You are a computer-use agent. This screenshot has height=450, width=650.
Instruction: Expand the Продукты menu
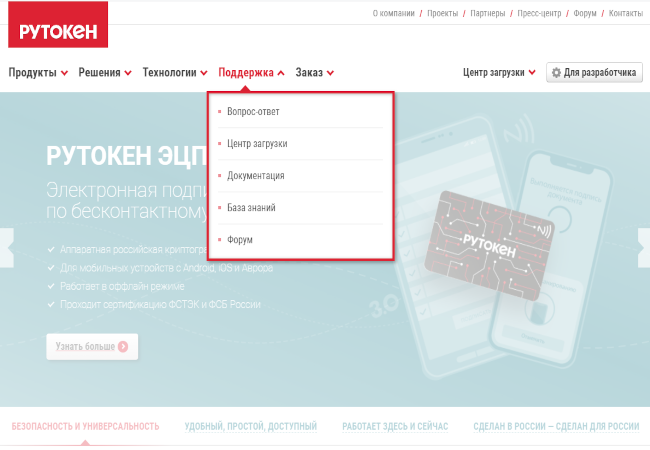click(38, 73)
